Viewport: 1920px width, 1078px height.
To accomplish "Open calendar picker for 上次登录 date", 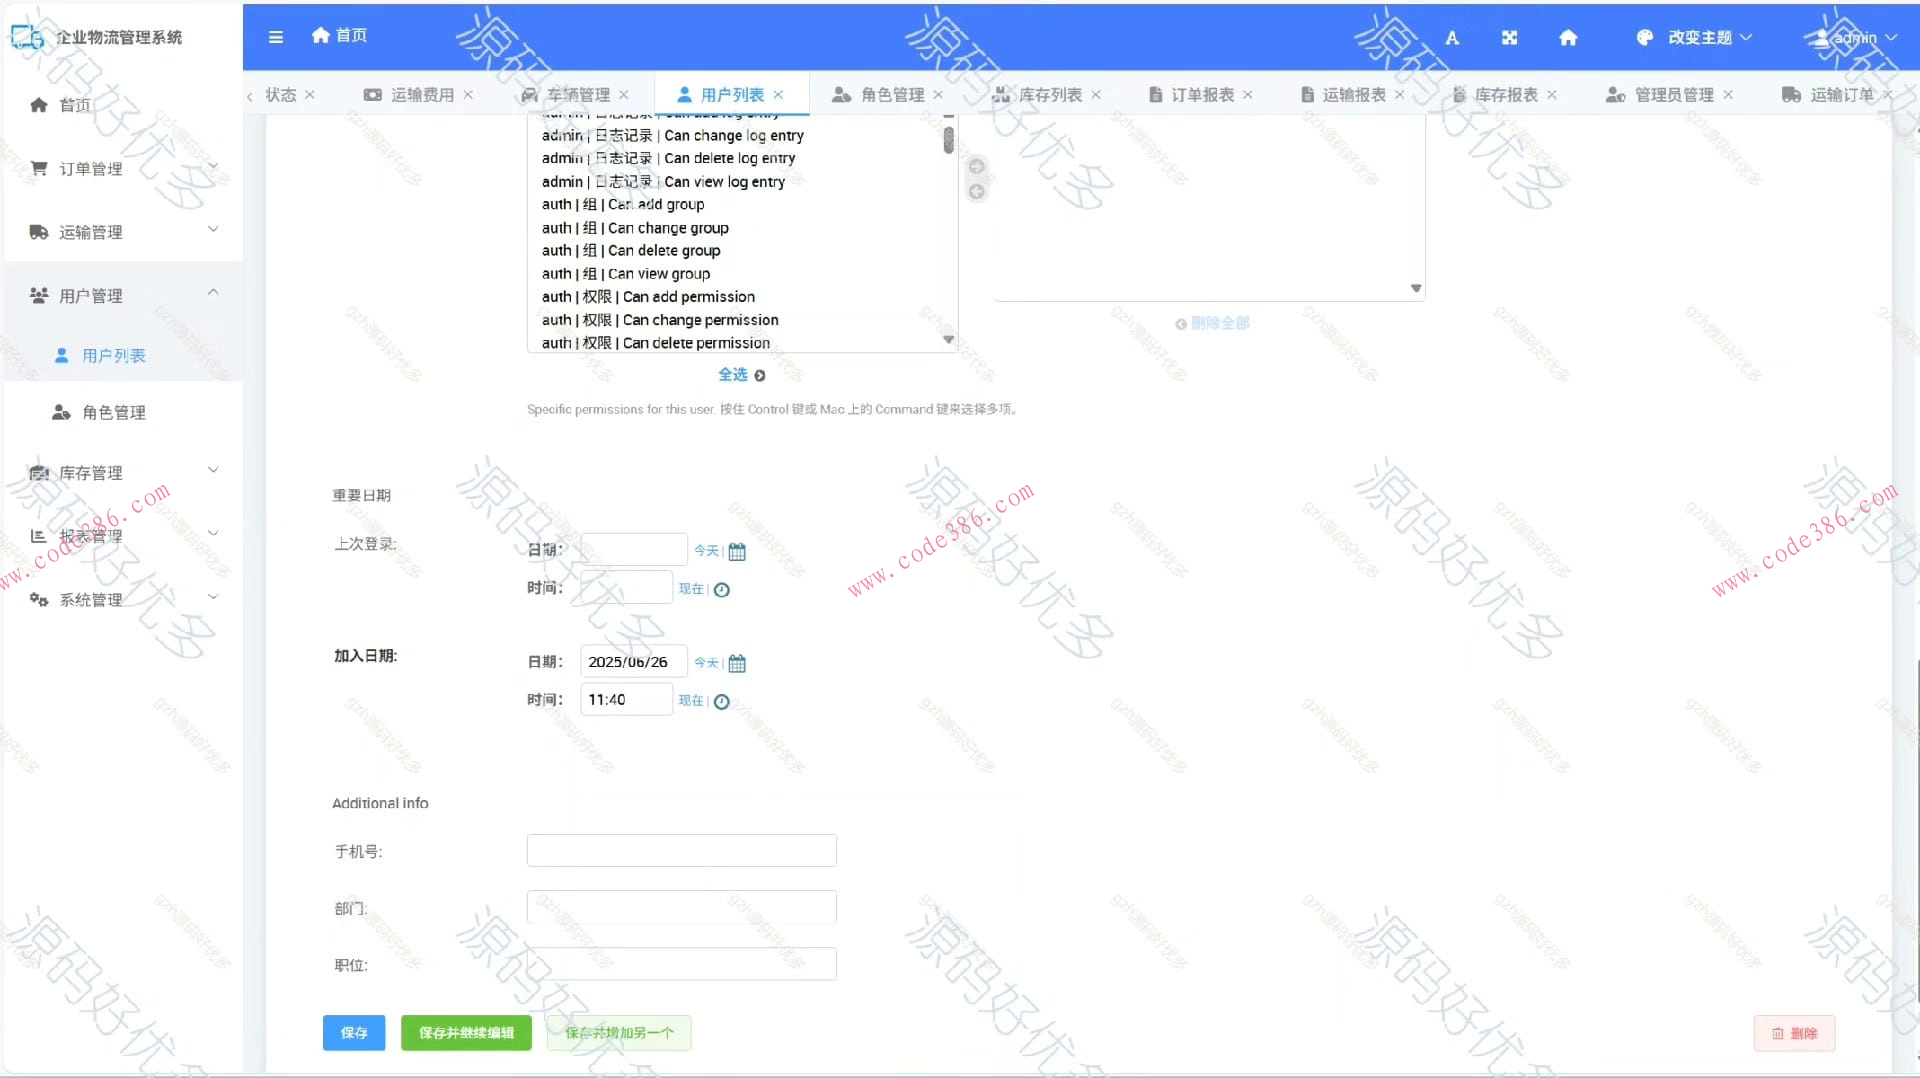I will pos(737,551).
